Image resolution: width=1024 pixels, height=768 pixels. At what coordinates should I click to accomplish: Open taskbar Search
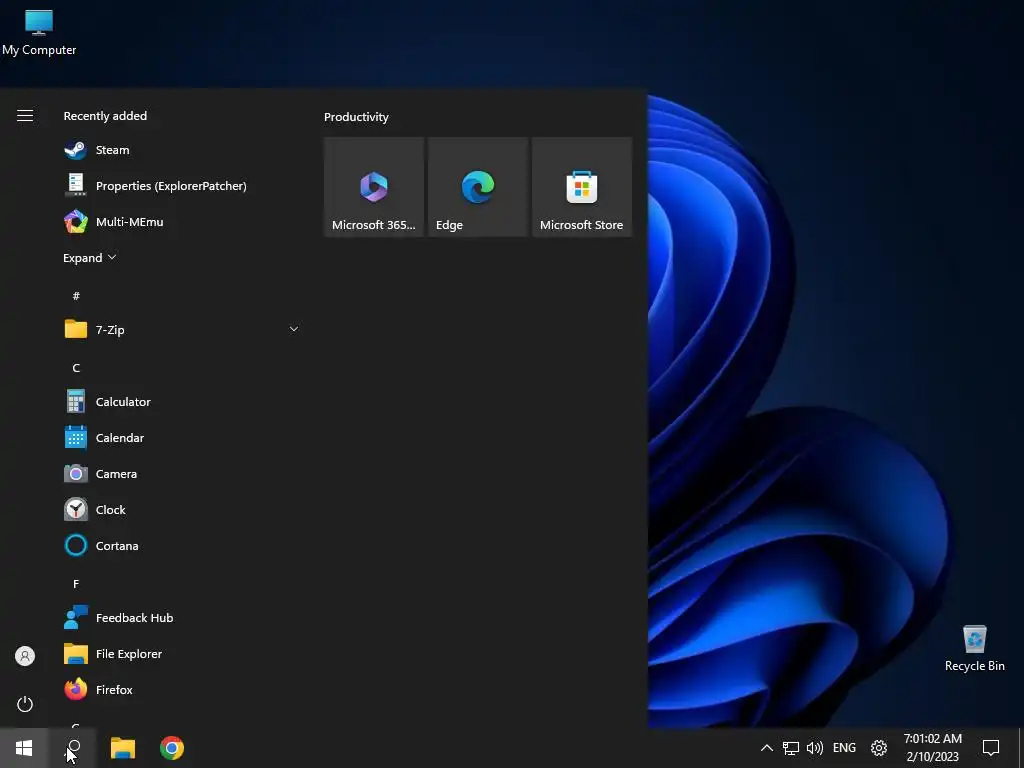click(74, 748)
